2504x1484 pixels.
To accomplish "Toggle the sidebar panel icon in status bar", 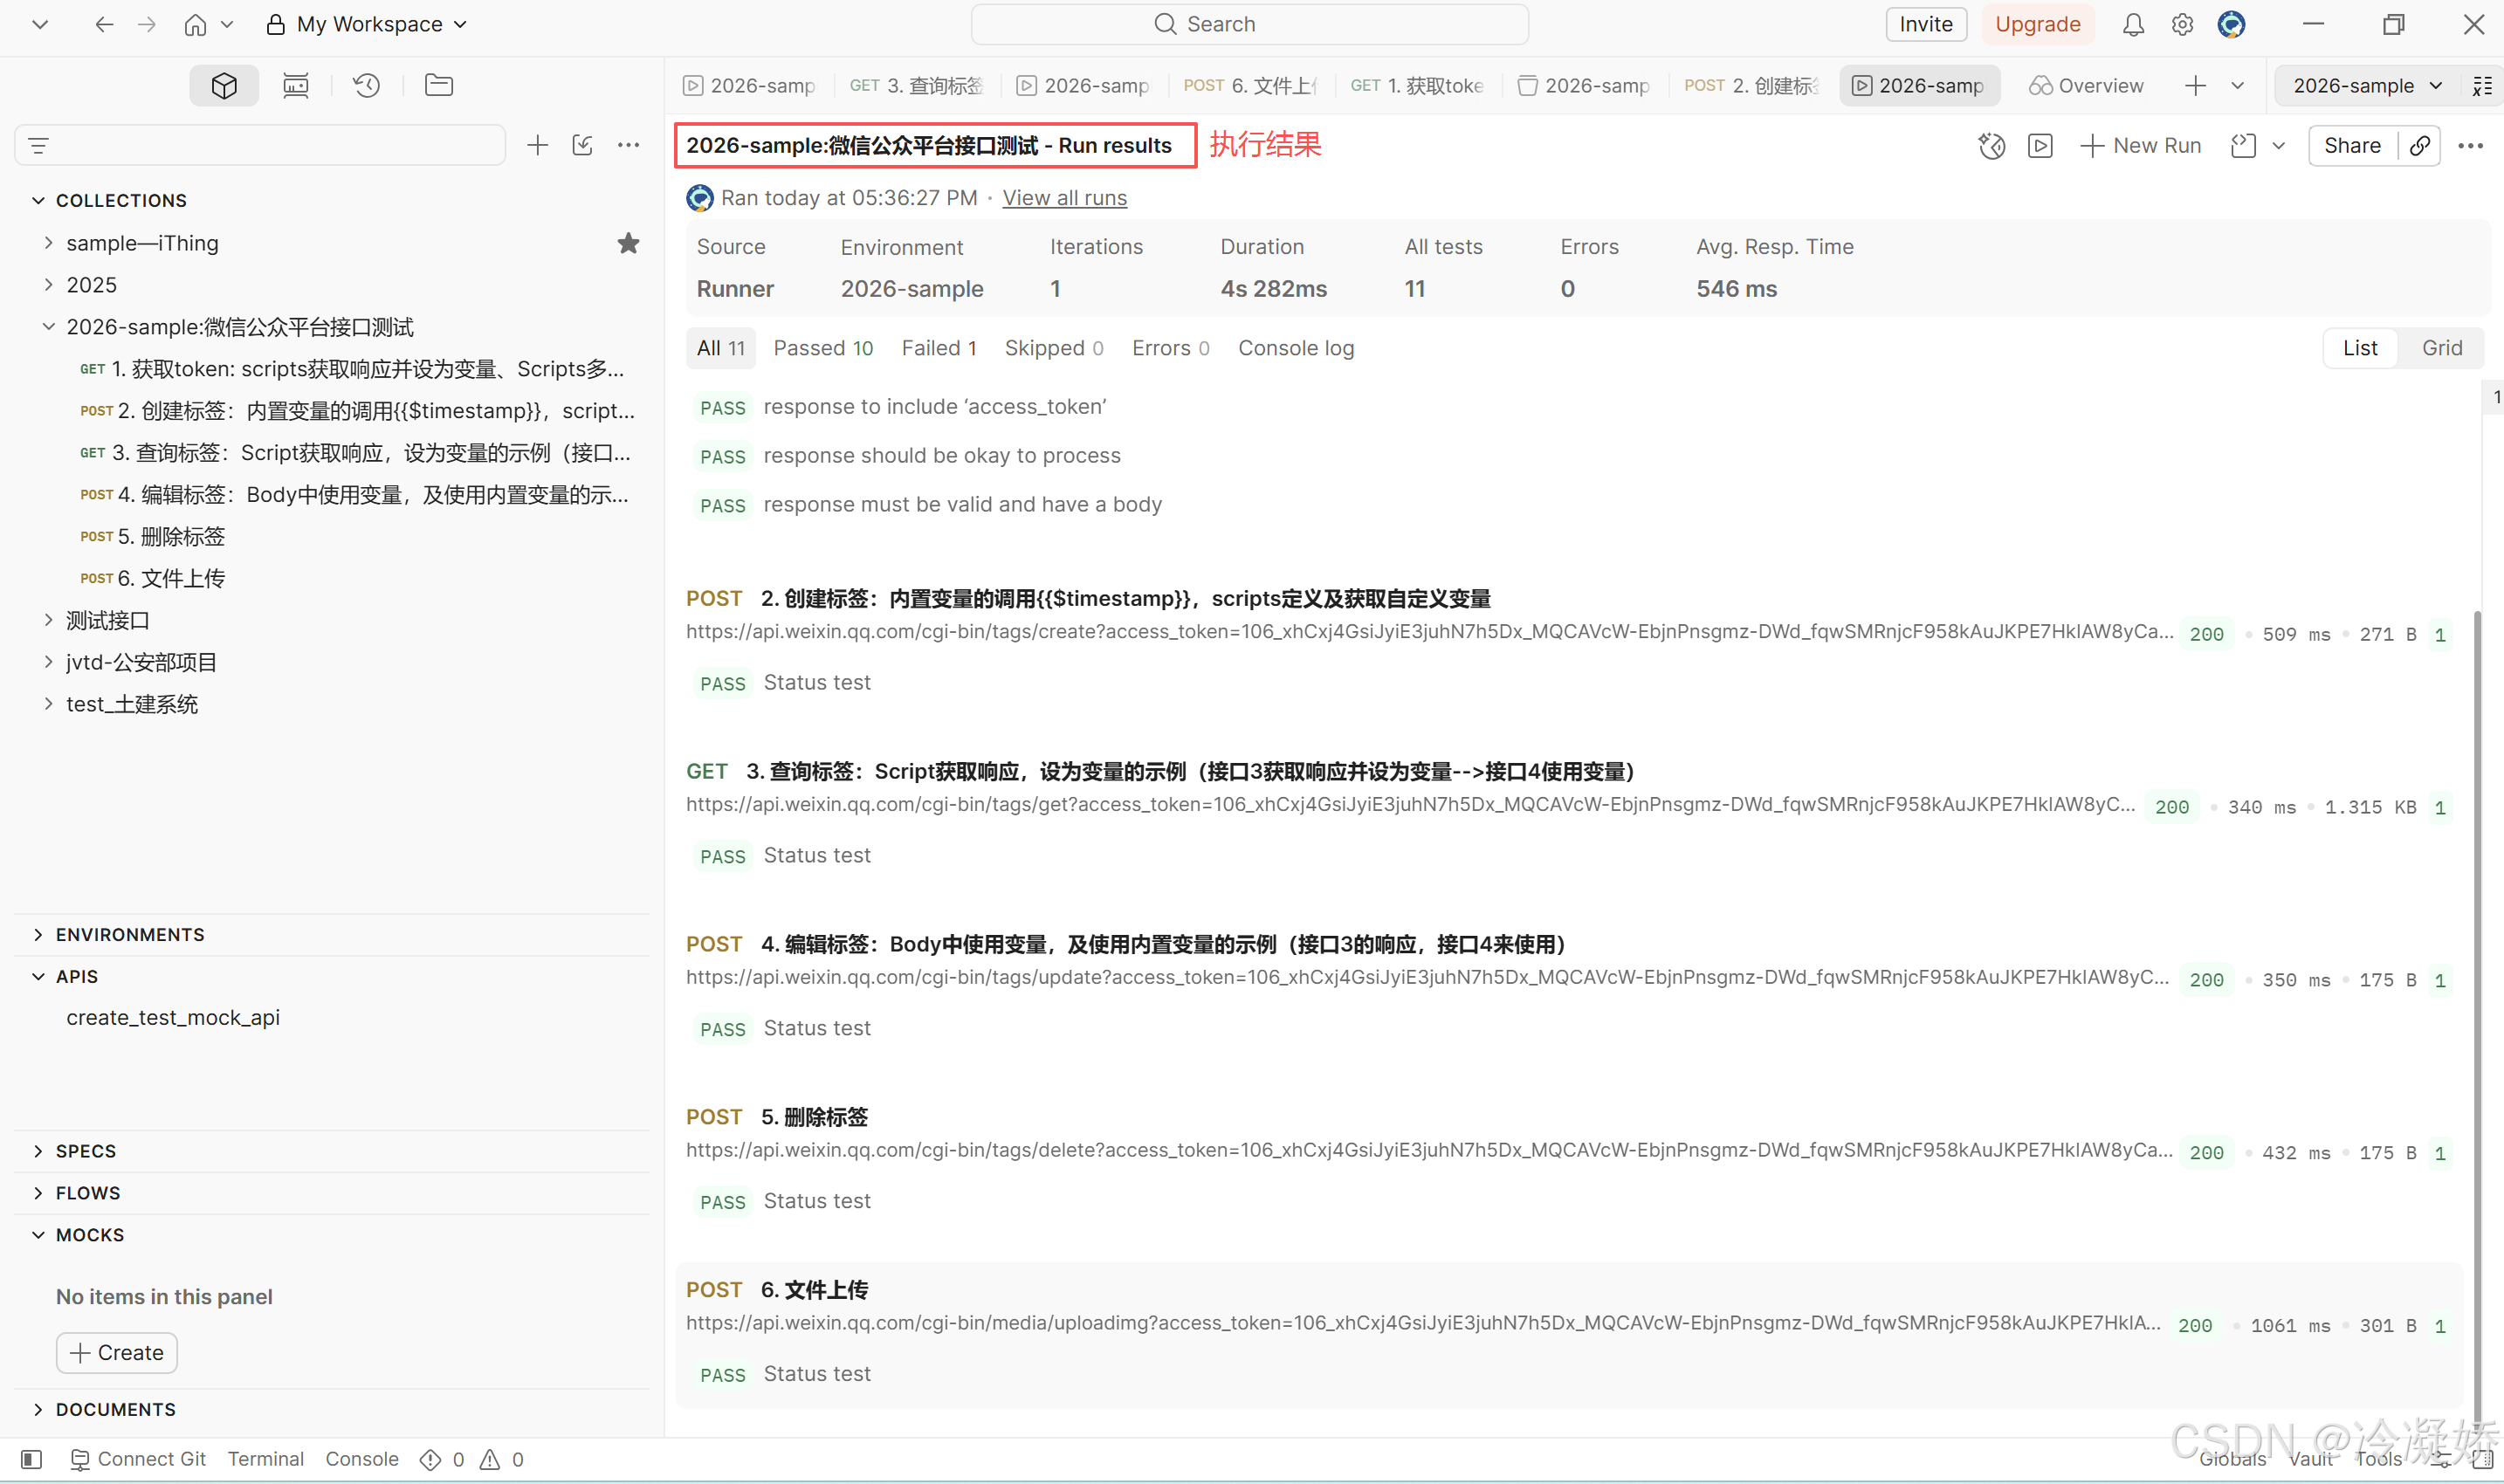I will click(x=31, y=1460).
